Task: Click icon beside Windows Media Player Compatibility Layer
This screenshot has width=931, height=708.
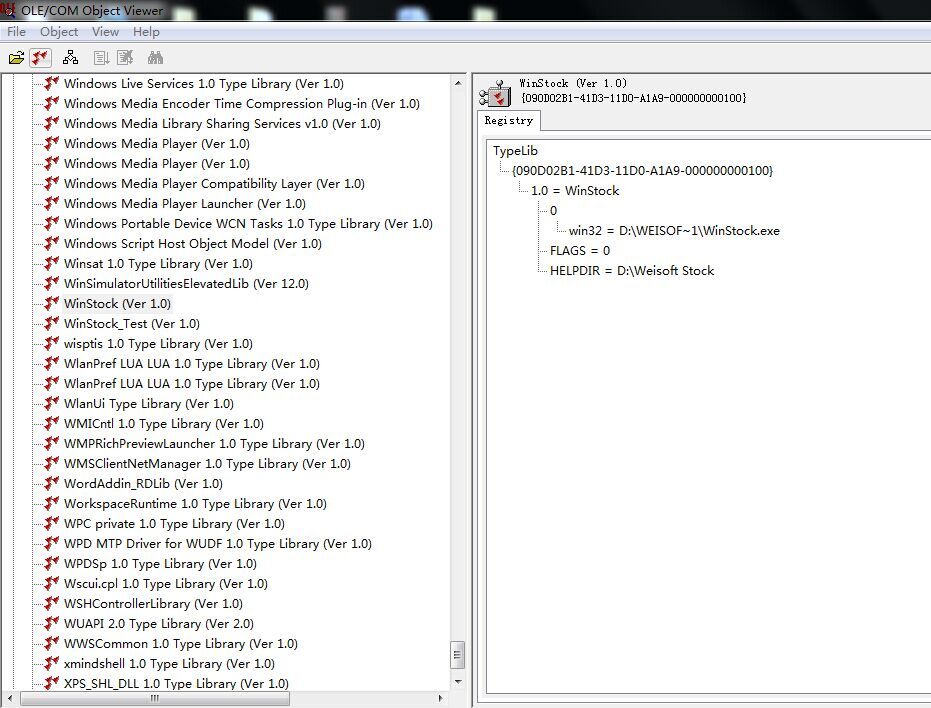Action: pos(52,184)
